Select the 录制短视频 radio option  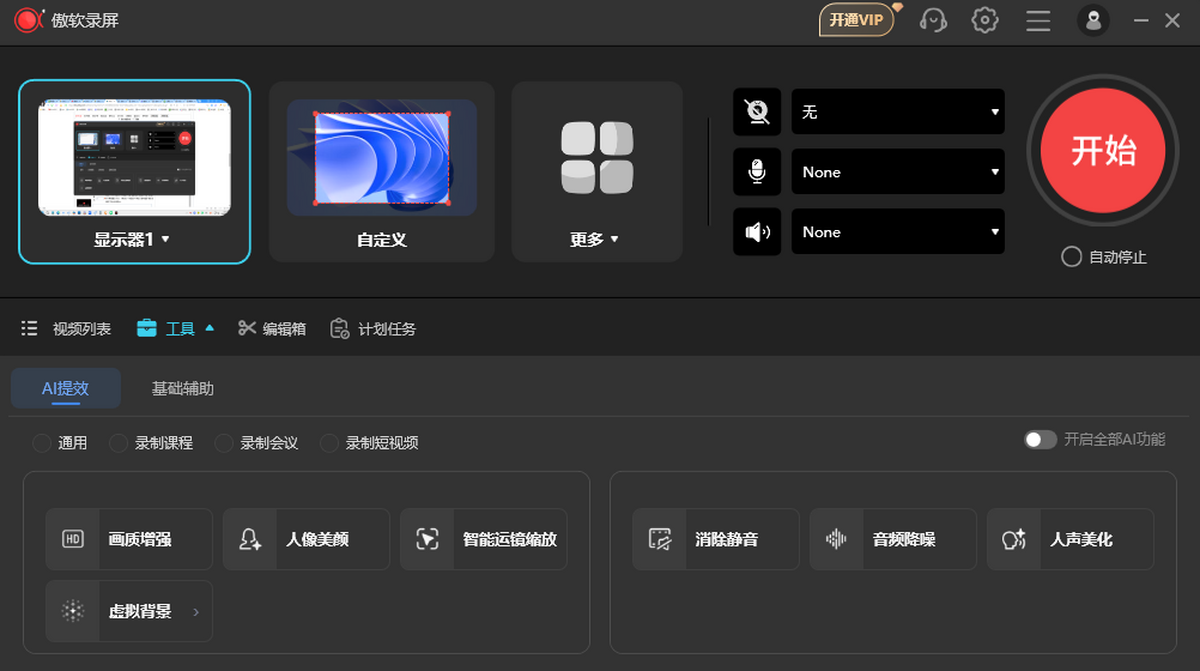(329, 443)
